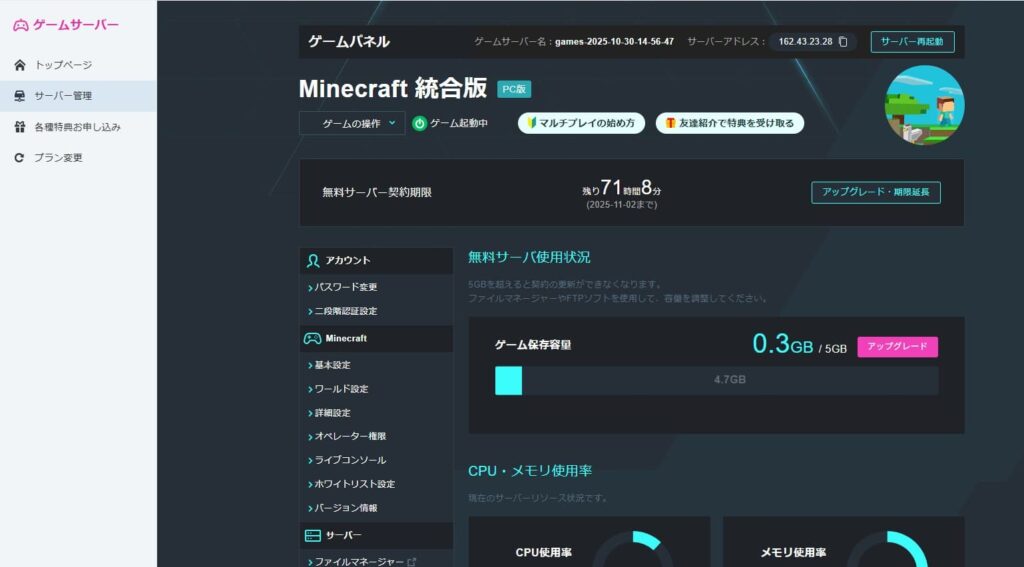Open プラン変更 in sidebar
The height and width of the screenshot is (567, 1024).
click(78, 157)
